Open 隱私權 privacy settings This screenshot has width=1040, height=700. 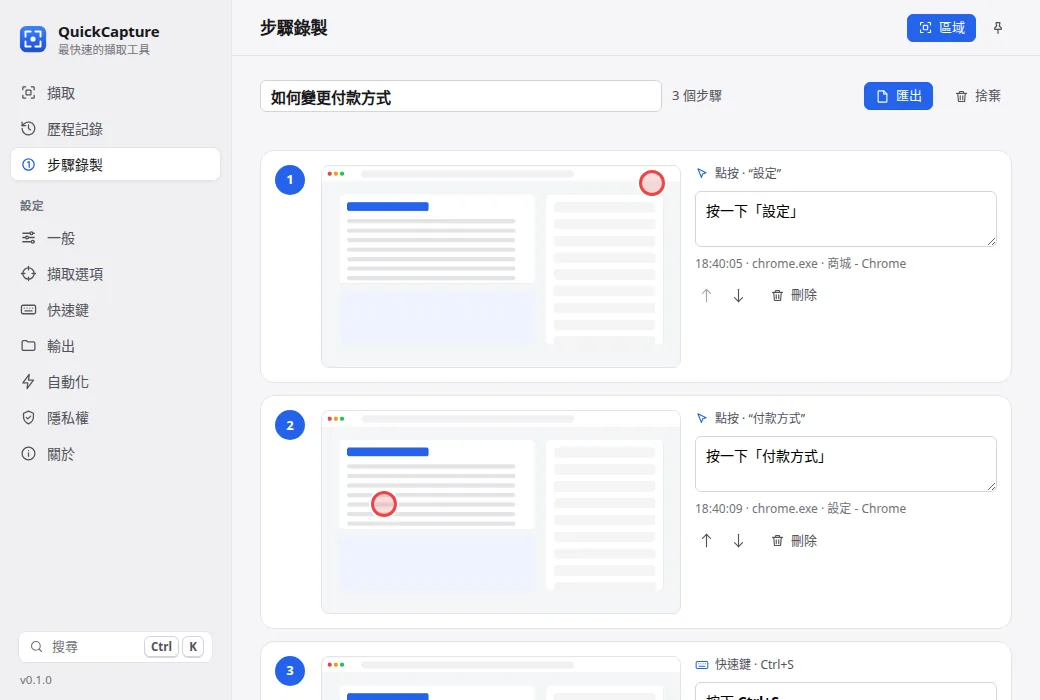(115, 417)
